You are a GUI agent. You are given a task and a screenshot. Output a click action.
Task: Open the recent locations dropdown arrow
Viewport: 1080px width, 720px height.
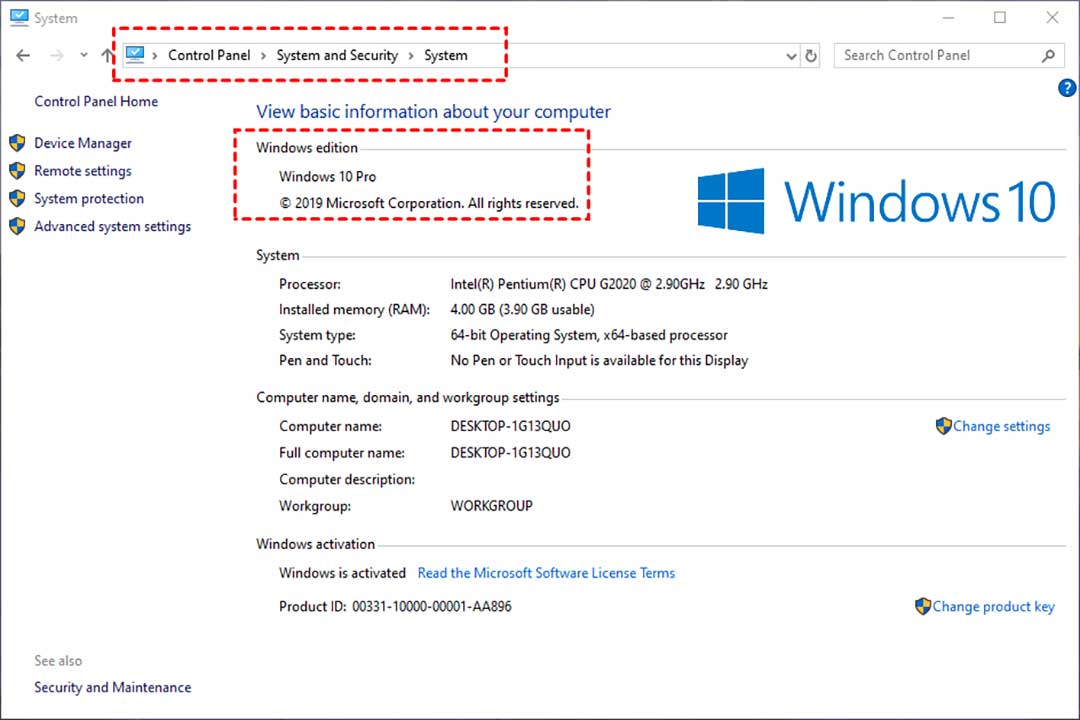[x=83, y=55]
